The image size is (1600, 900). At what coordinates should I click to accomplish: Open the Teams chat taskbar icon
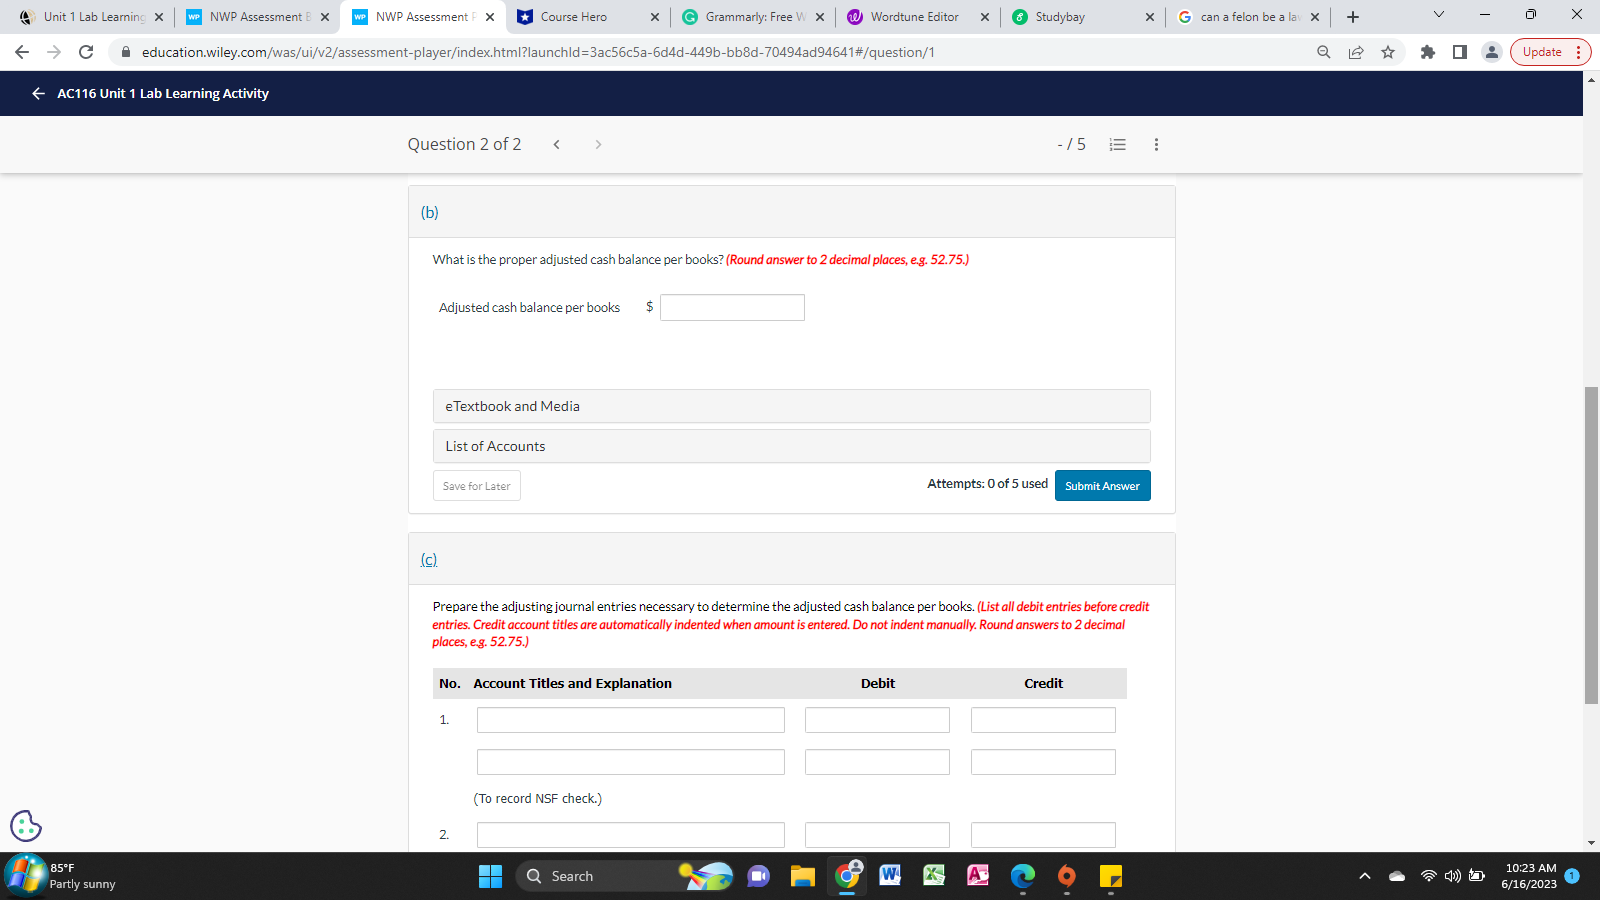pos(759,876)
